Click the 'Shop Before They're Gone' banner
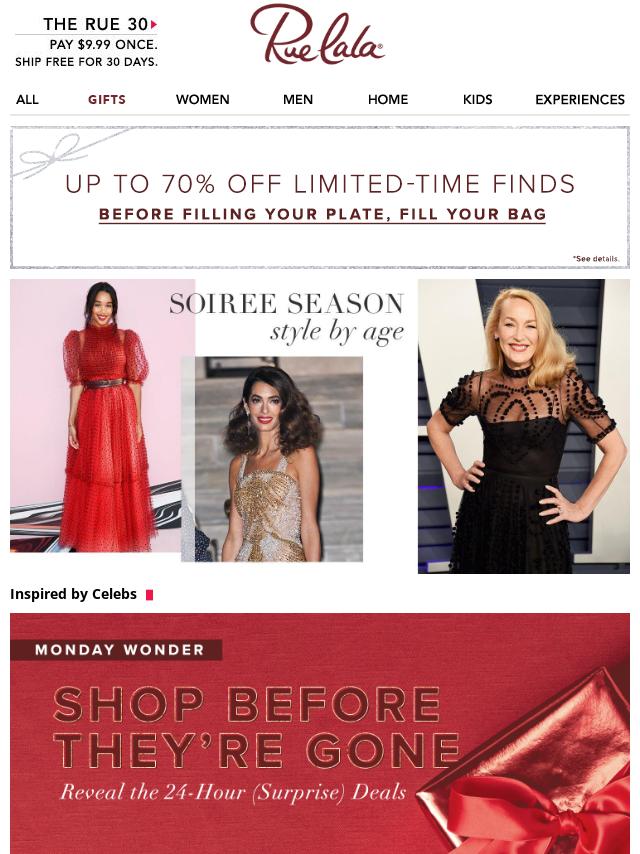 (x=320, y=734)
